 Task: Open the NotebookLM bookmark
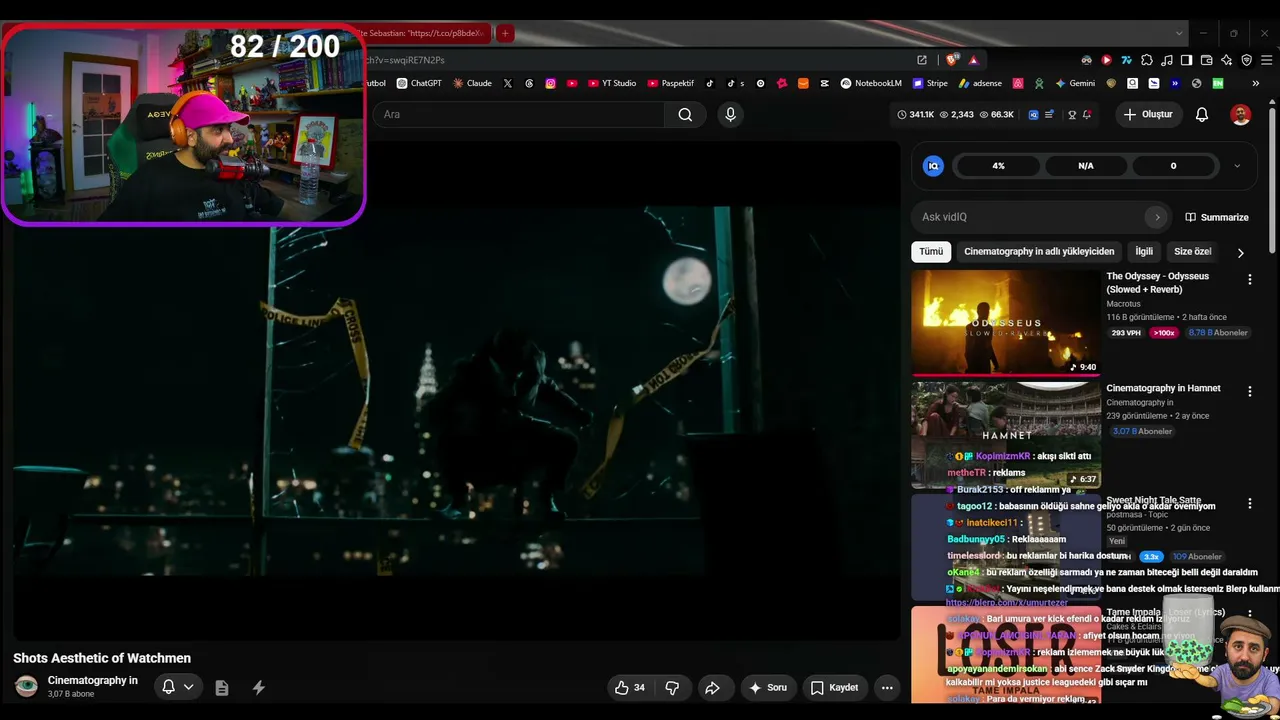(x=871, y=83)
